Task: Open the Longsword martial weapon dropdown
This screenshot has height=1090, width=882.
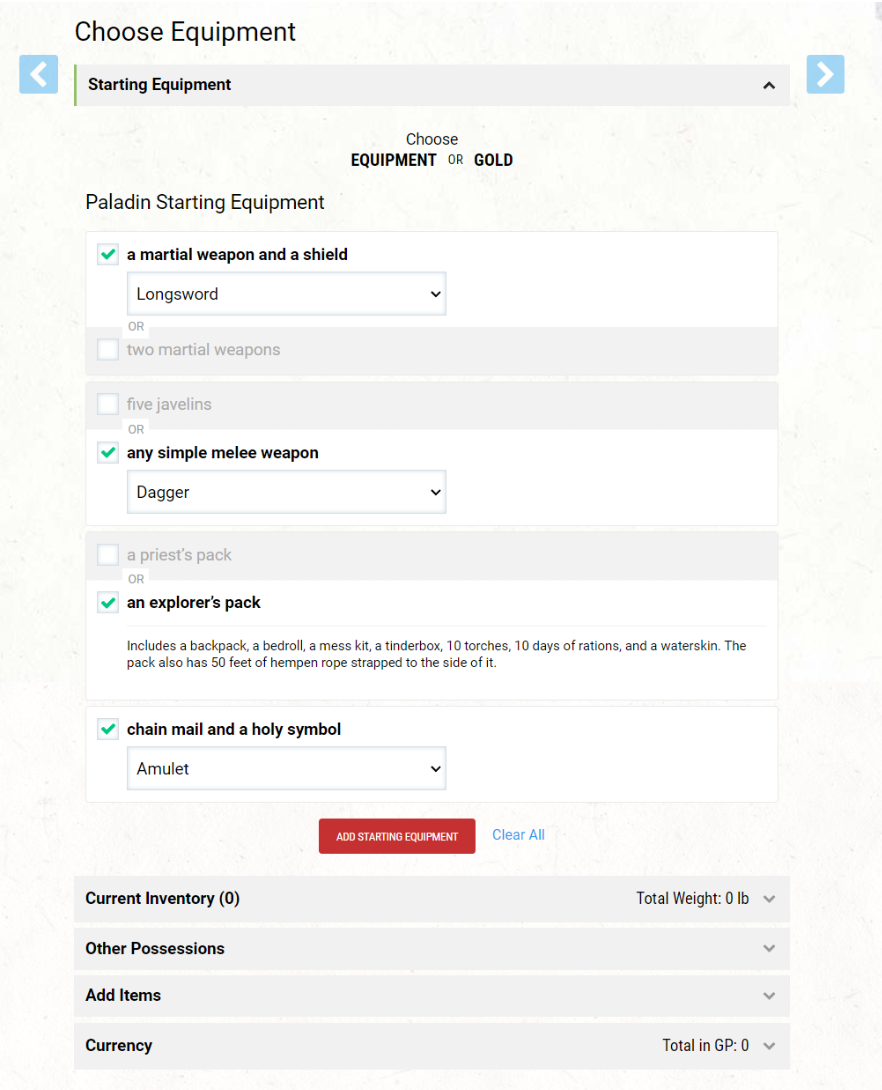Action: (286, 294)
